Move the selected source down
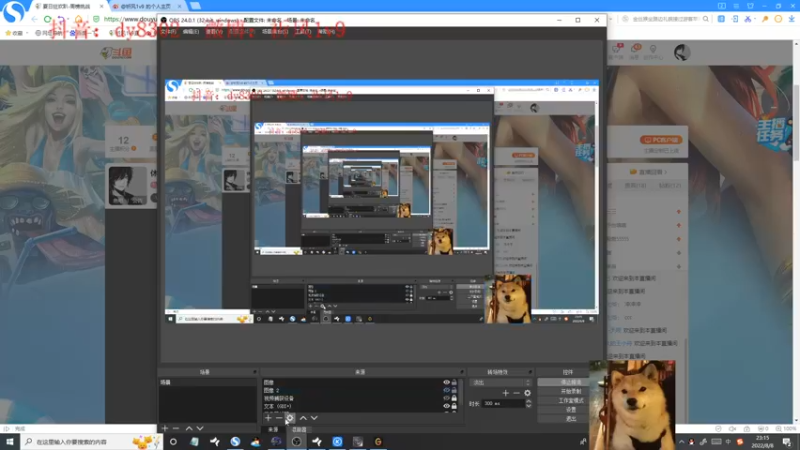Screen dimensions: 800x450 coord(314,418)
